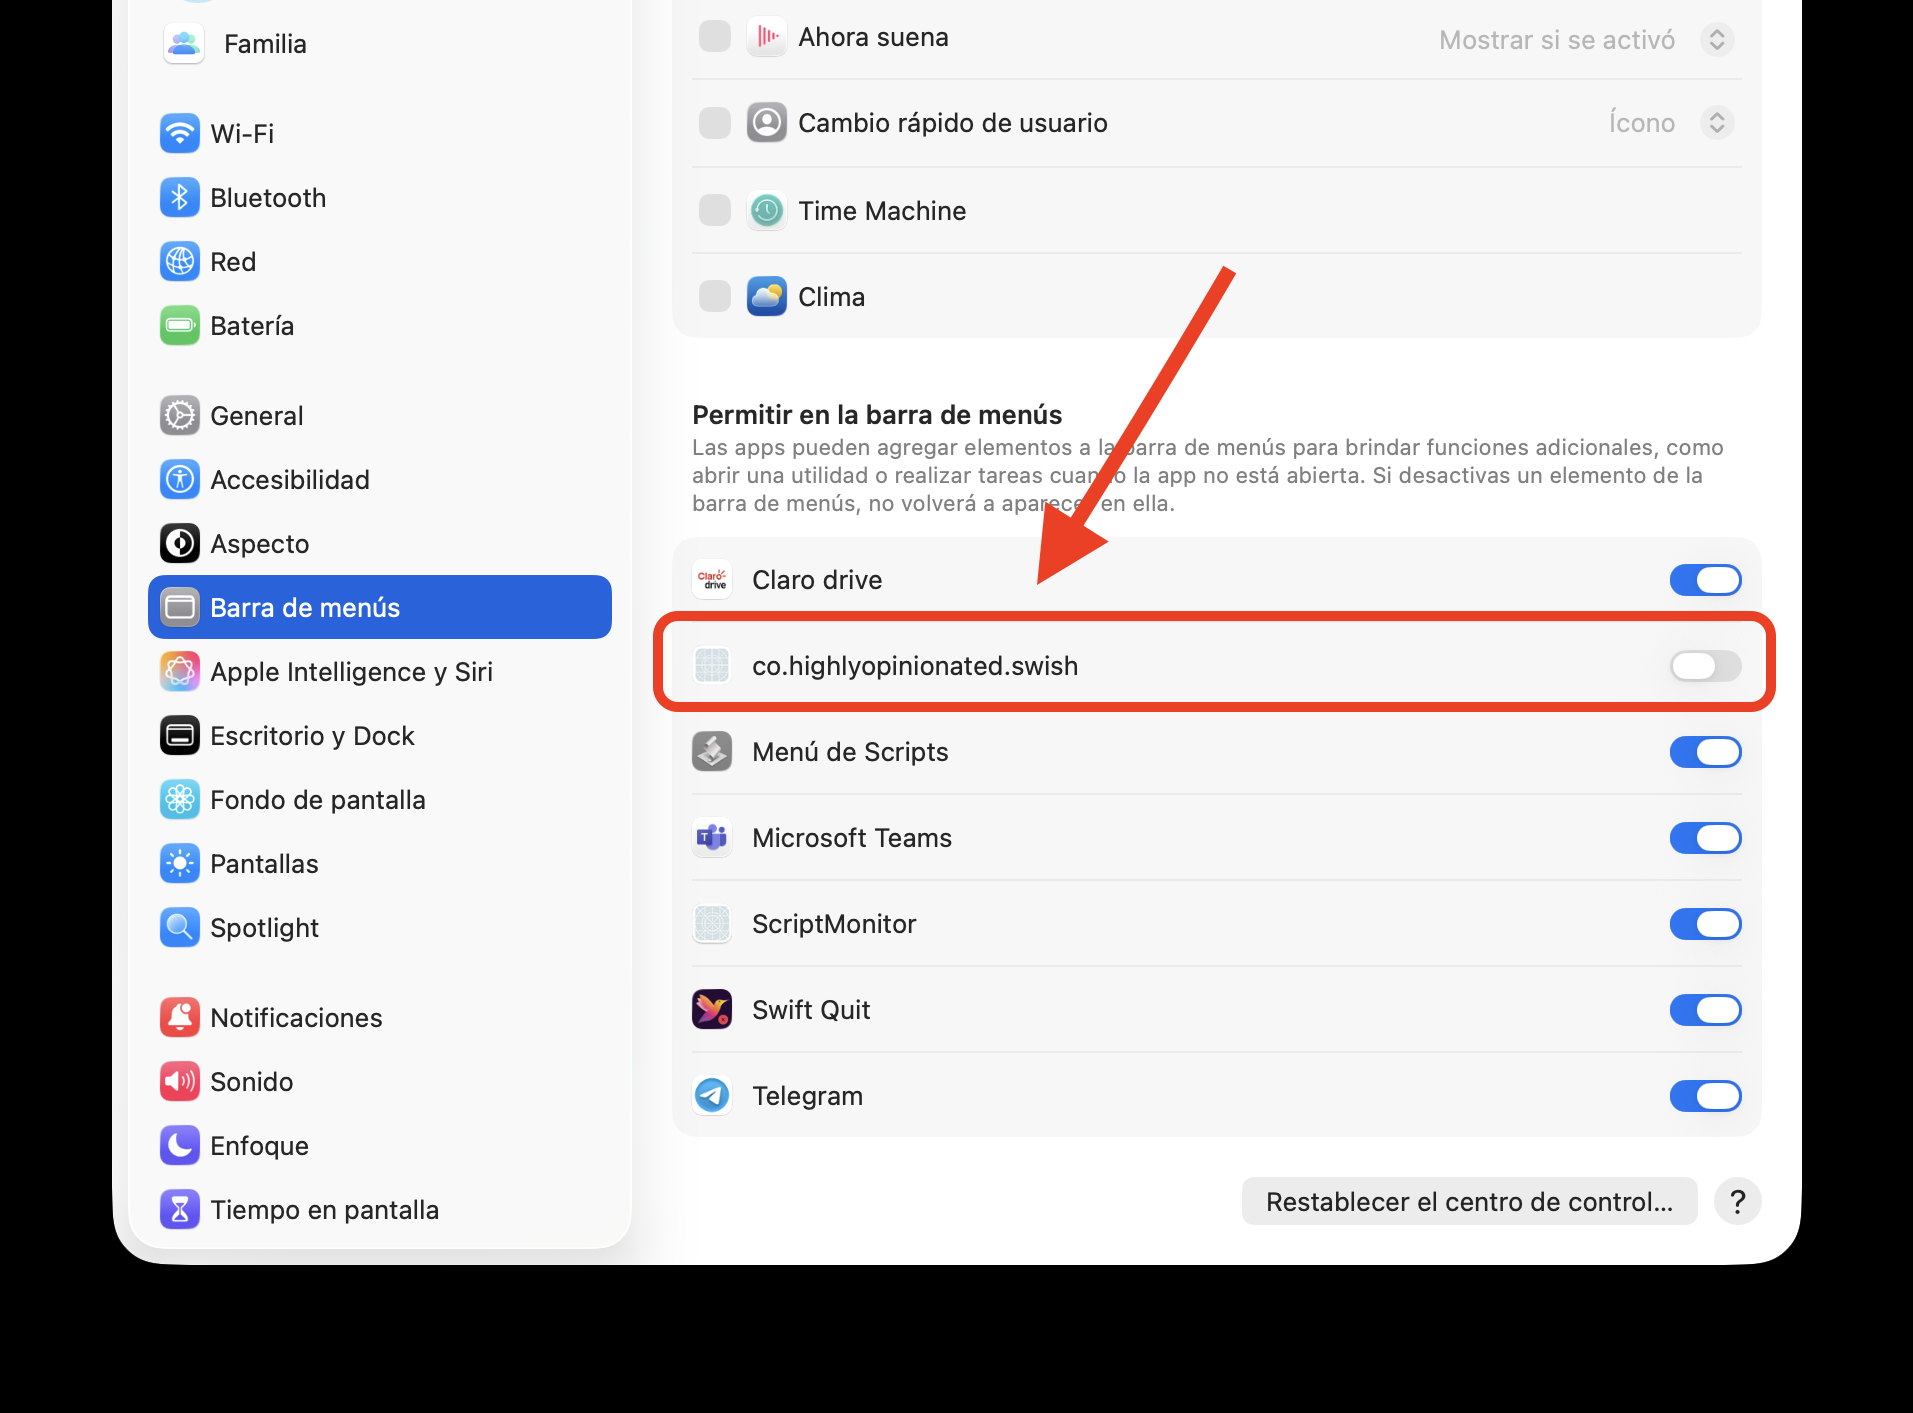
Task: Disable the ScriptMonitor switch
Action: [1706, 924]
